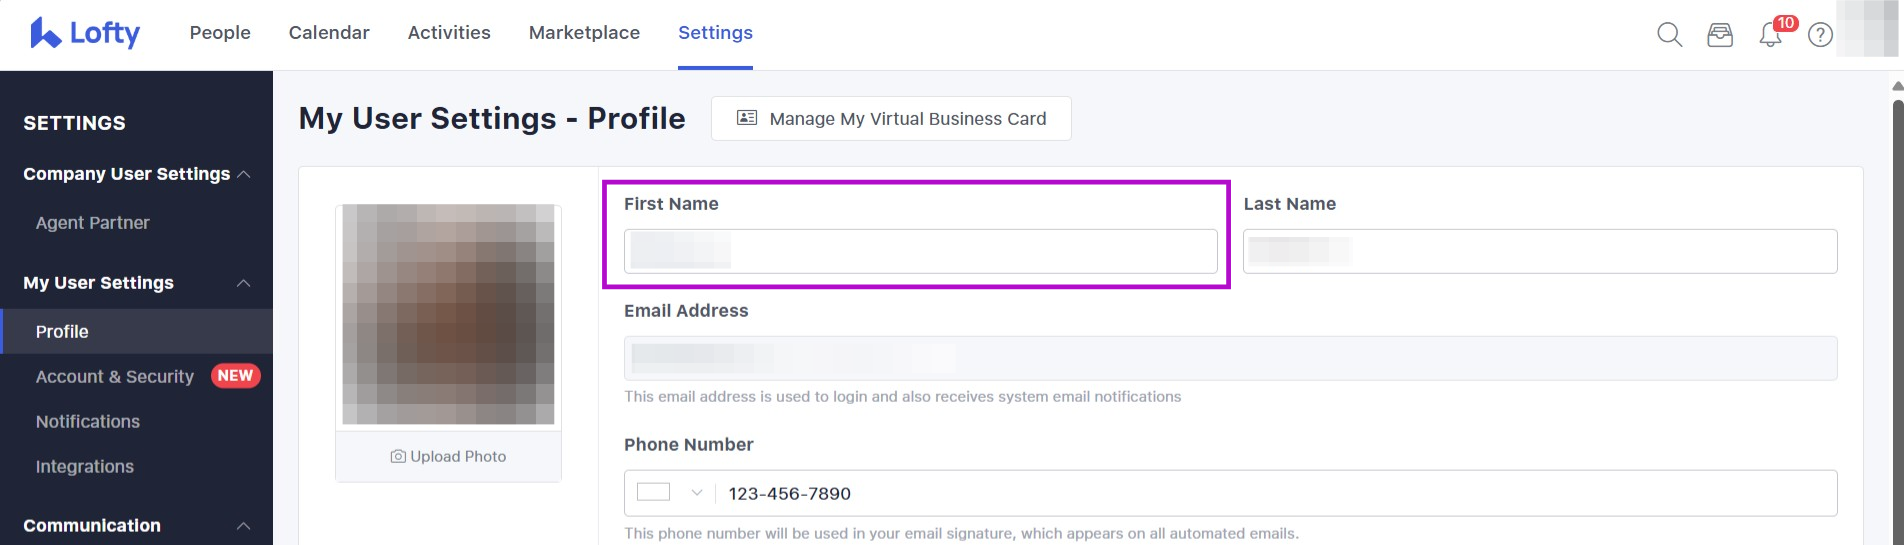This screenshot has width=1904, height=545.
Task: Collapse My User Settings section
Action: (243, 283)
